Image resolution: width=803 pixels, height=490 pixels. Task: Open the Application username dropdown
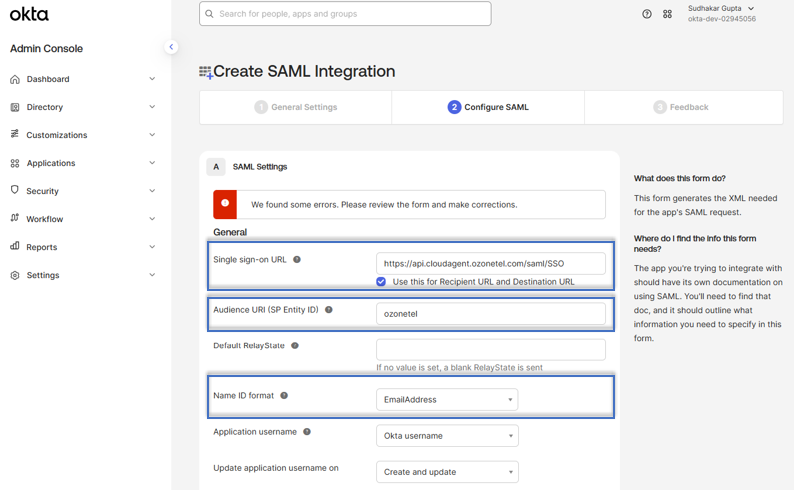447,436
